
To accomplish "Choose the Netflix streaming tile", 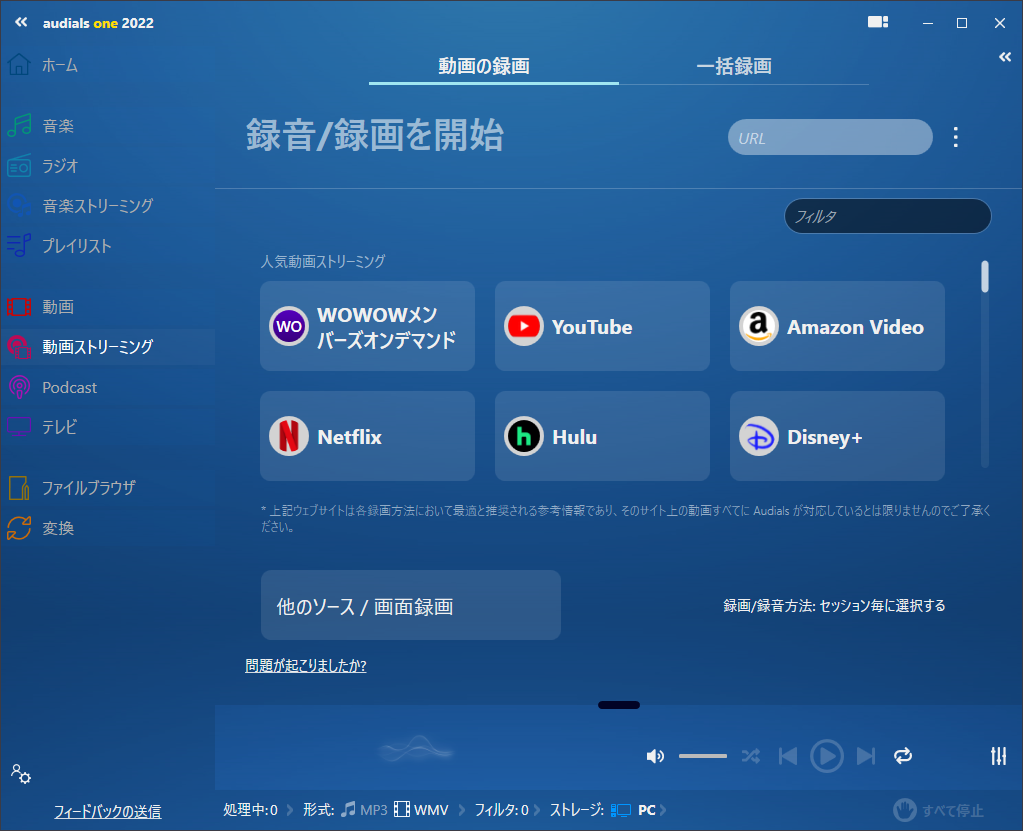I will 367,436.
